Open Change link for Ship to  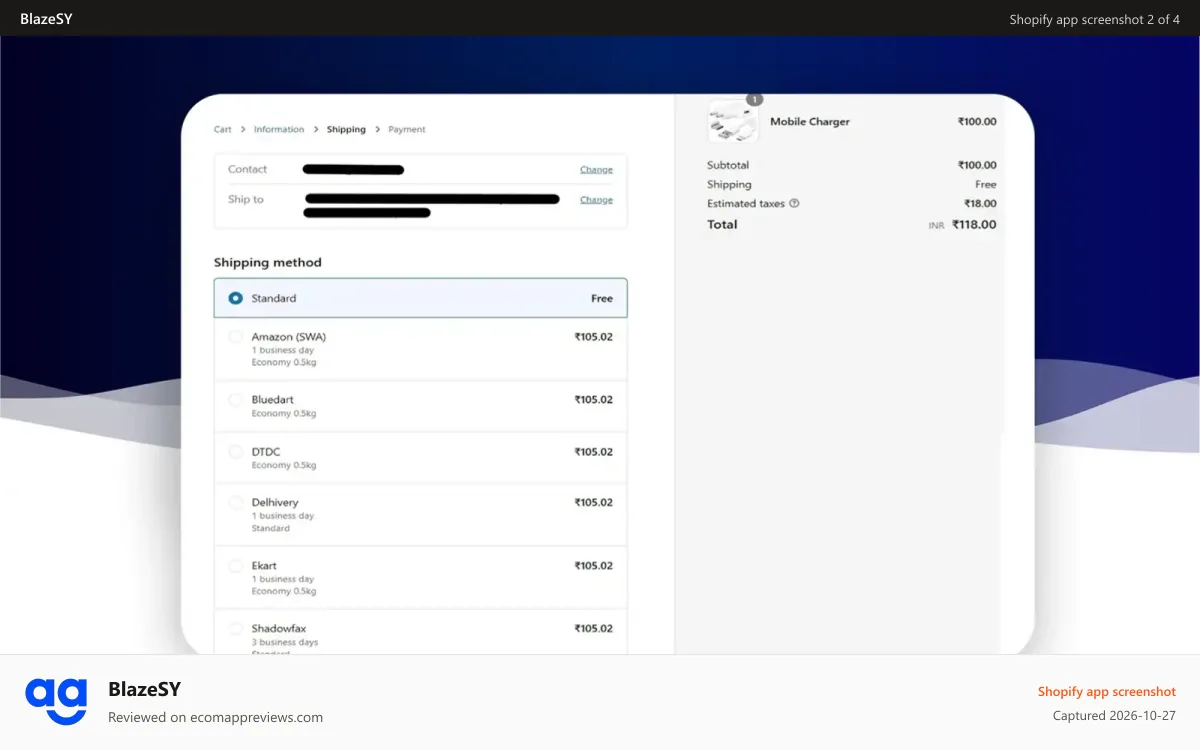pos(596,200)
